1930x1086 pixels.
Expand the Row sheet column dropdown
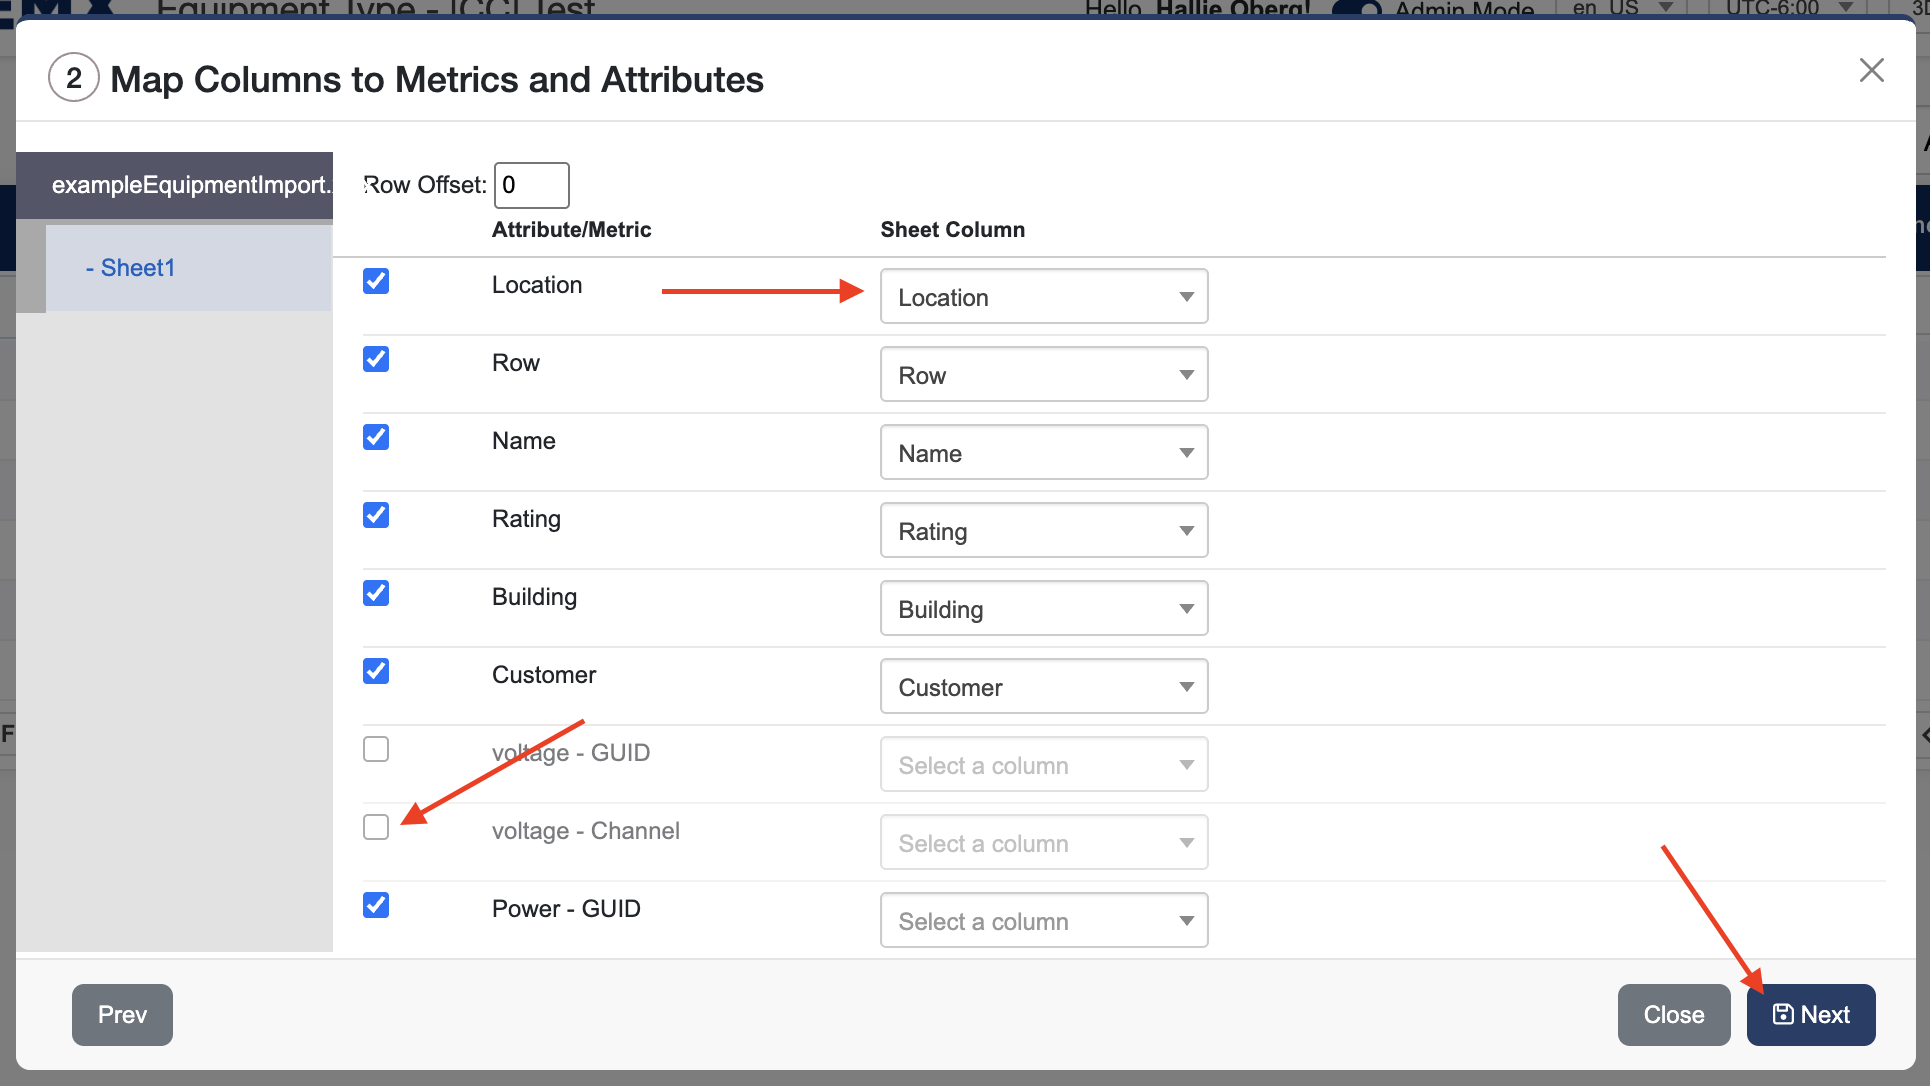1043,375
